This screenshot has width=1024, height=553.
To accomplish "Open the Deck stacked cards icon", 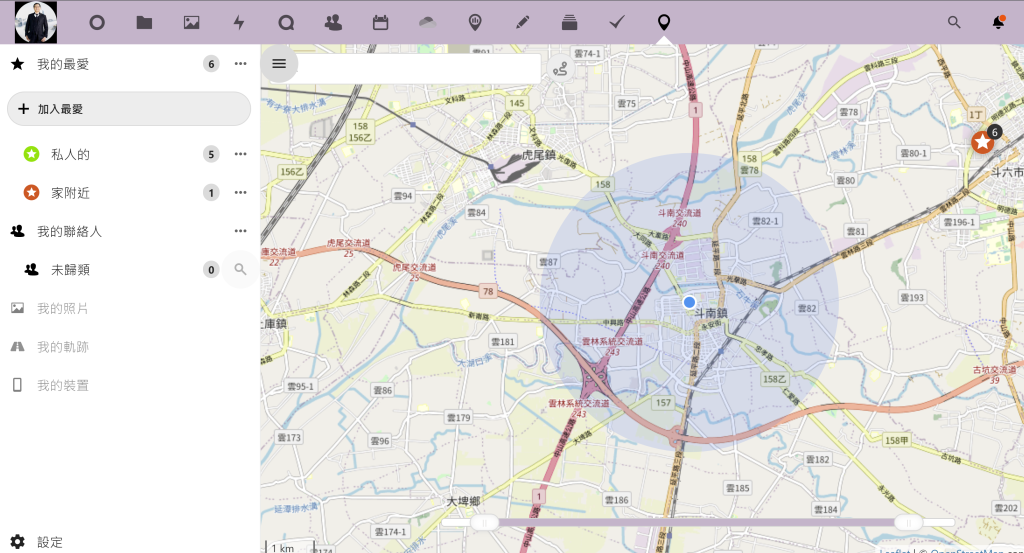I will [569, 23].
